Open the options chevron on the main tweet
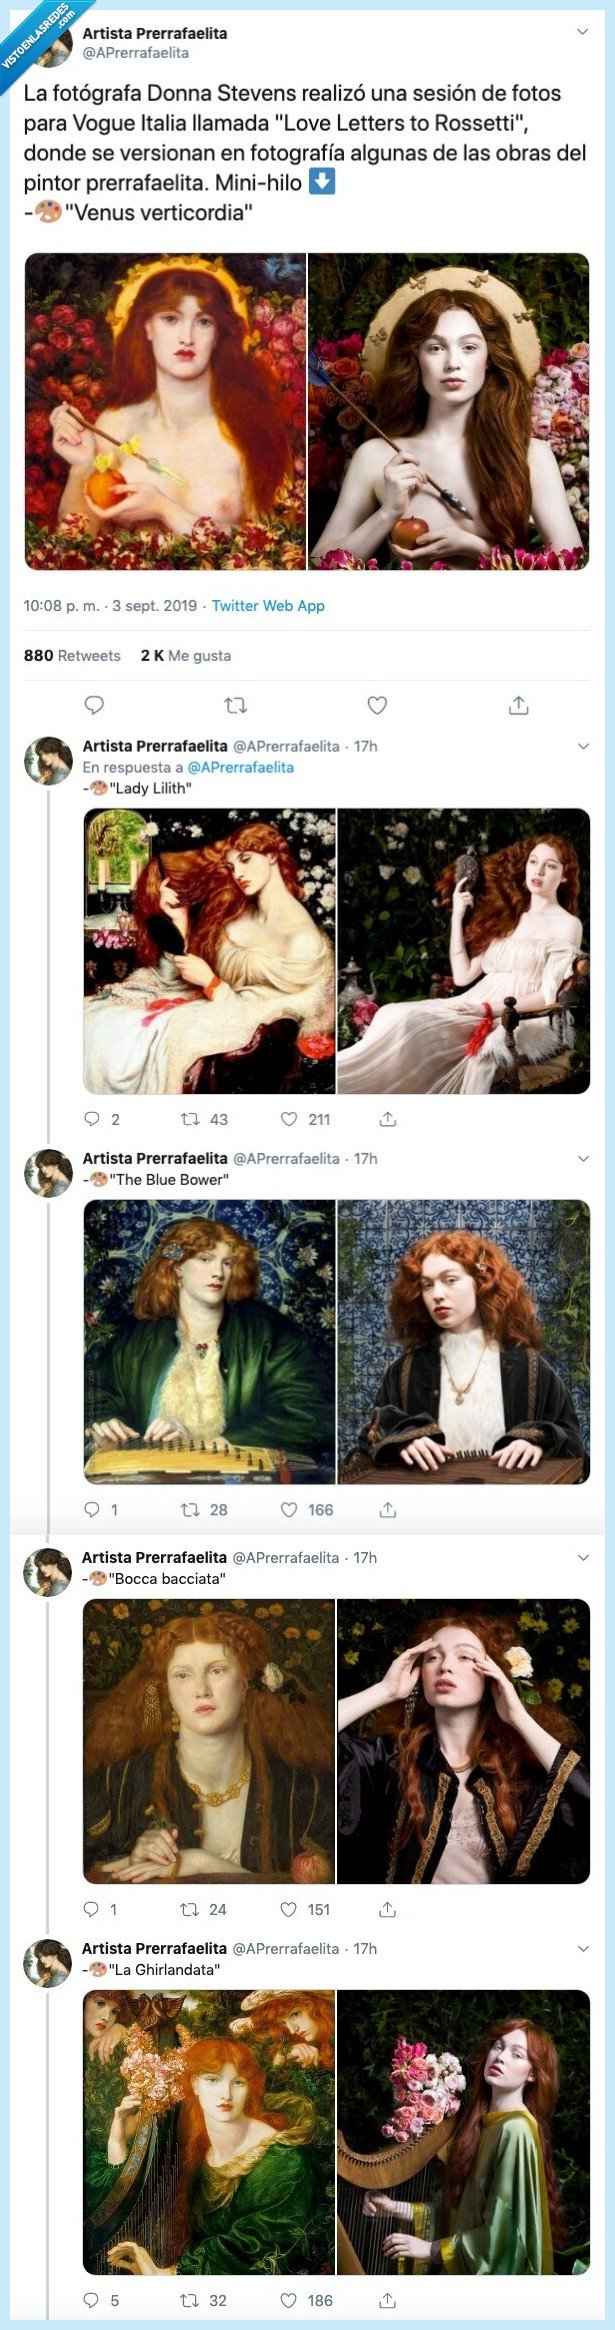Image resolution: width=615 pixels, height=2330 pixels. (584, 29)
